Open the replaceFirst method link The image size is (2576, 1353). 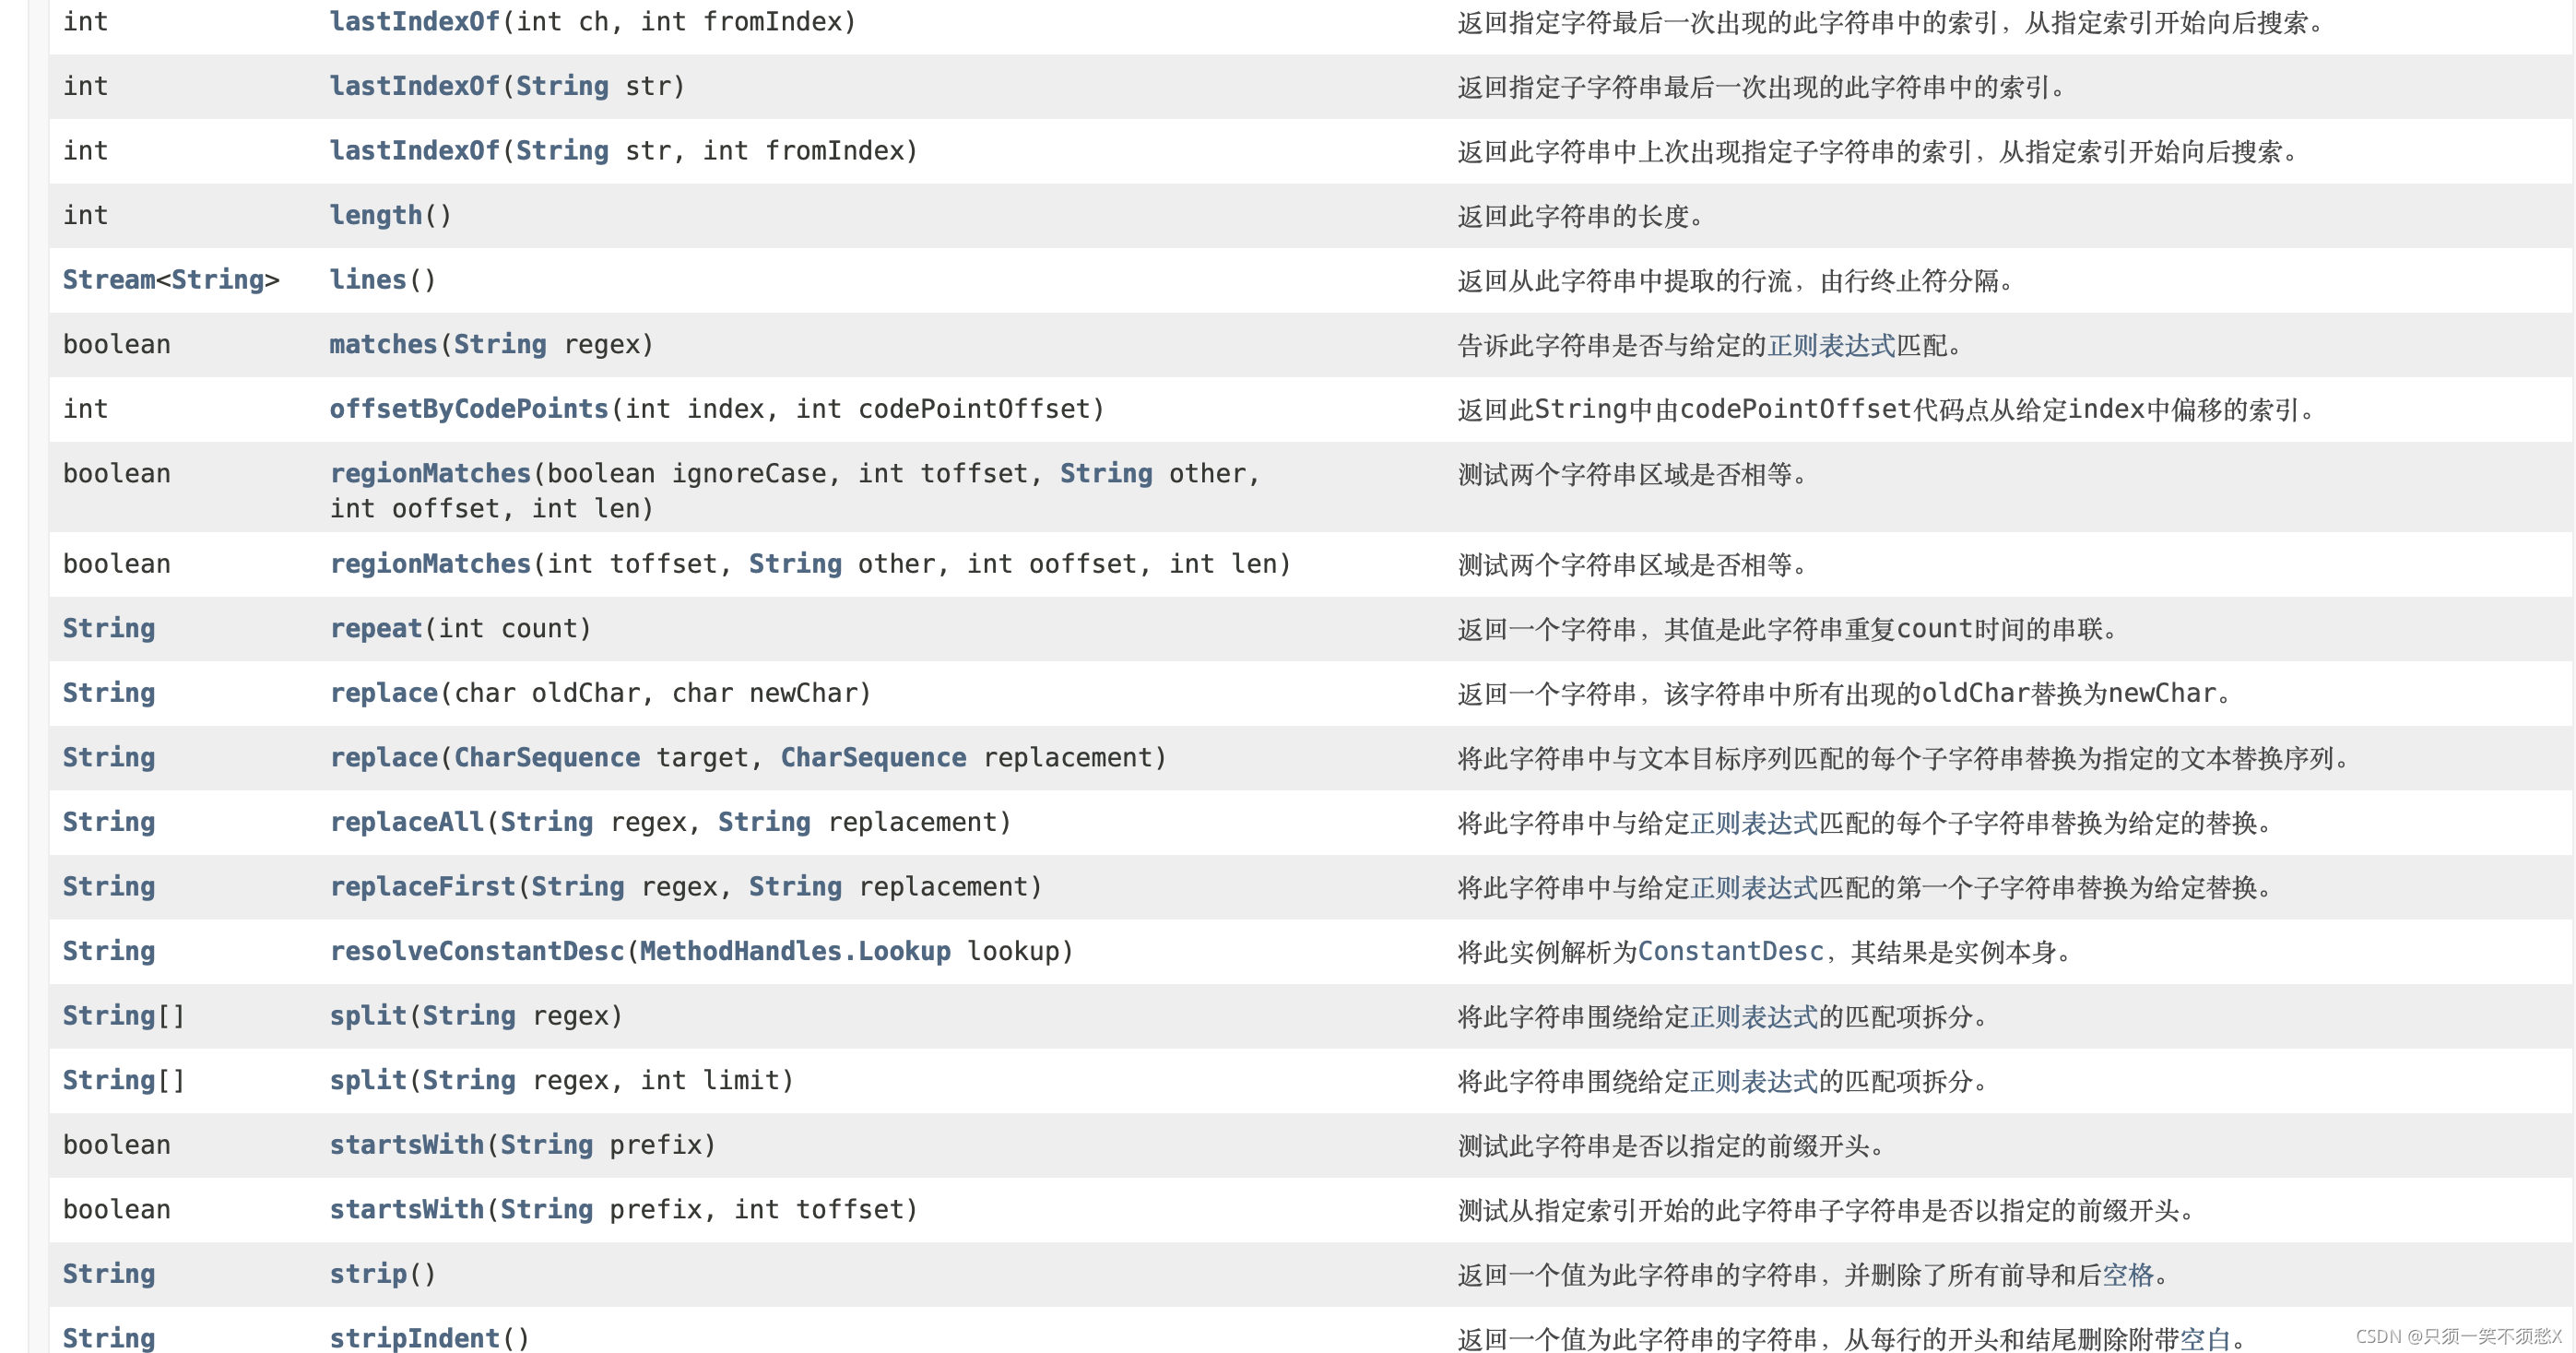click(x=422, y=886)
